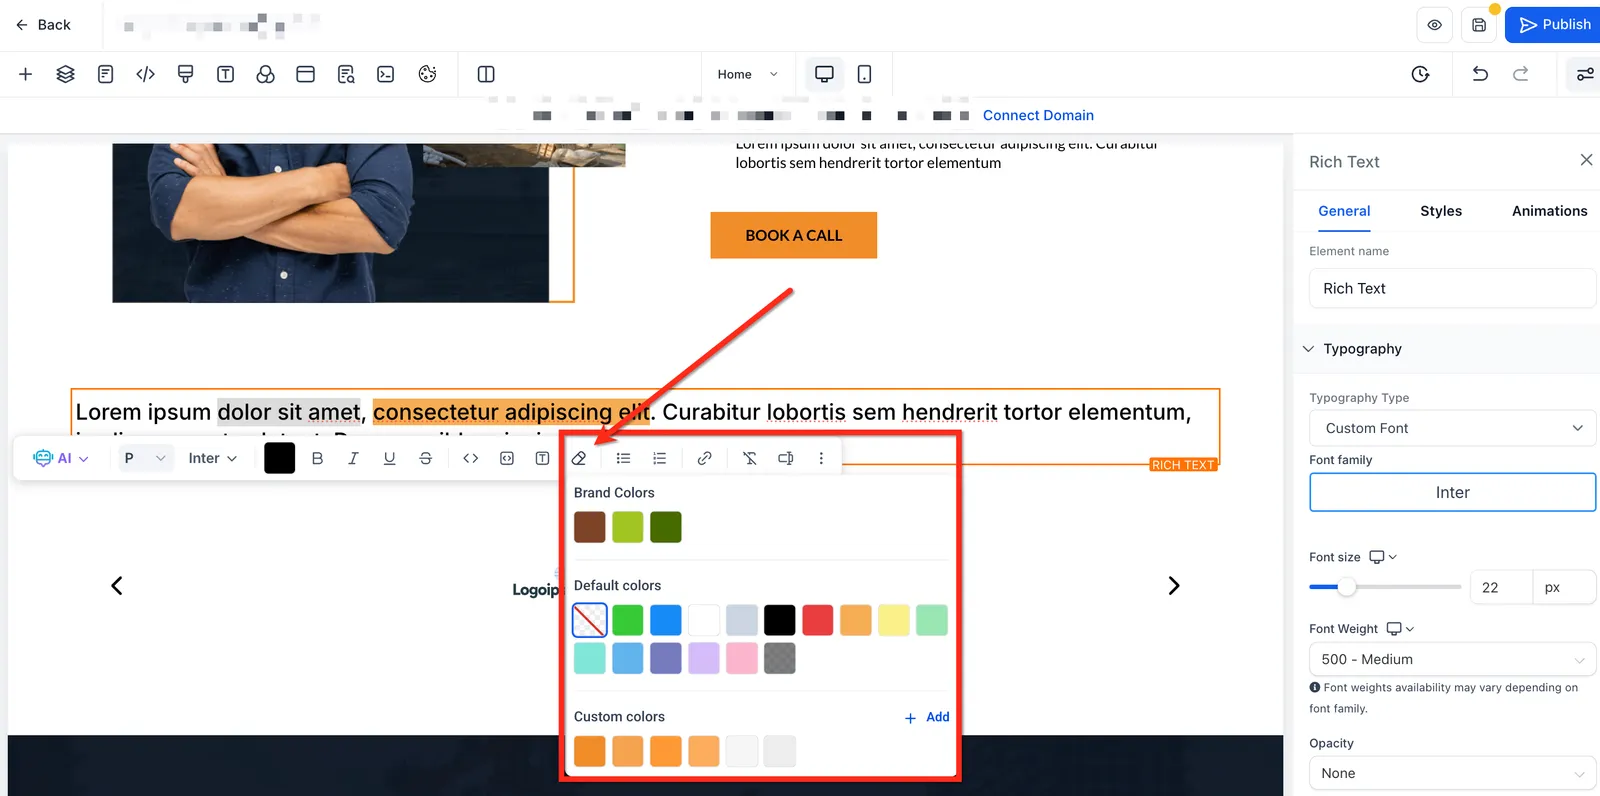Click the highlight color marker icon

tap(579, 458)
